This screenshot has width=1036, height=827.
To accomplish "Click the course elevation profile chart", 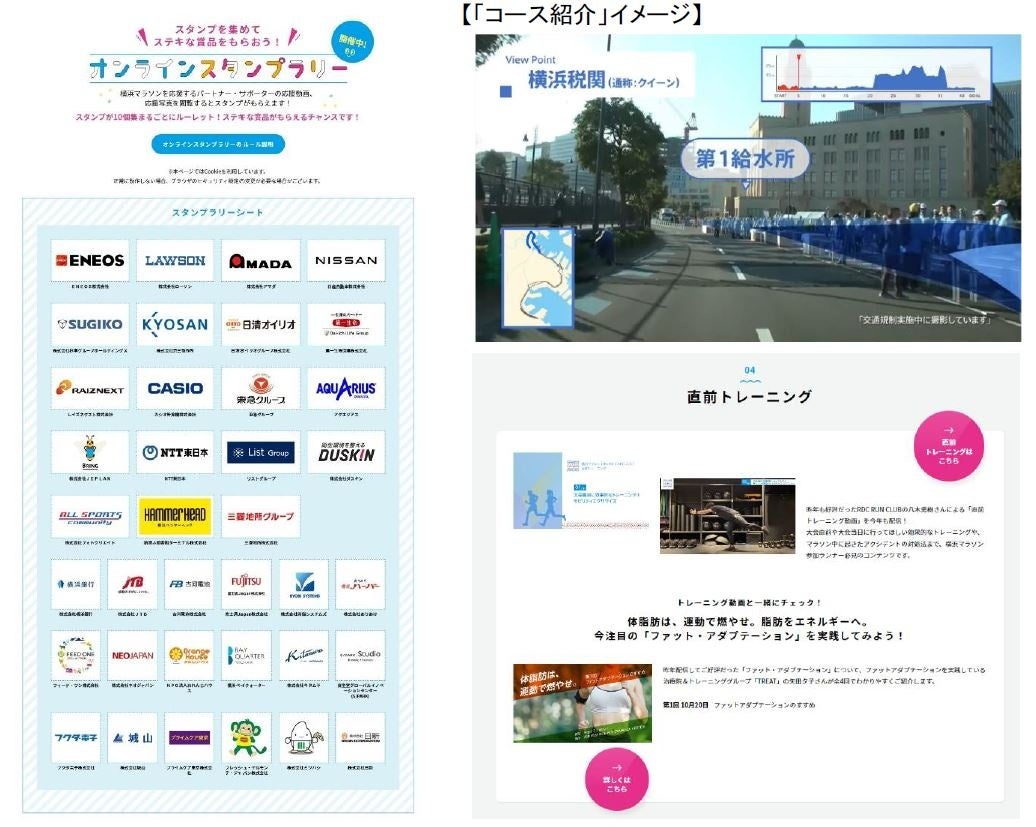I will pos(876,73).
